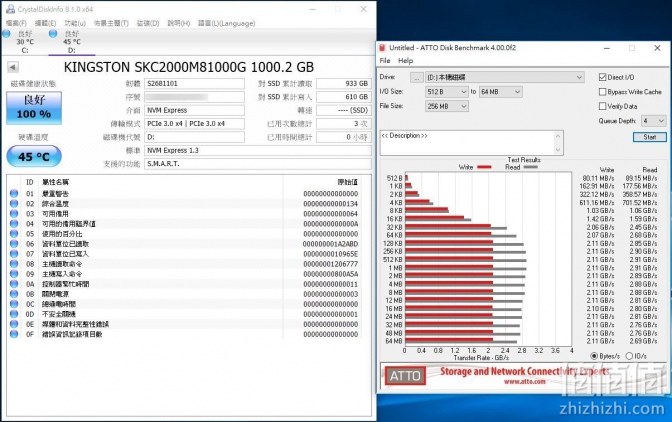Toggle Direct I/O checkbox in ATTO

[602, 77]
